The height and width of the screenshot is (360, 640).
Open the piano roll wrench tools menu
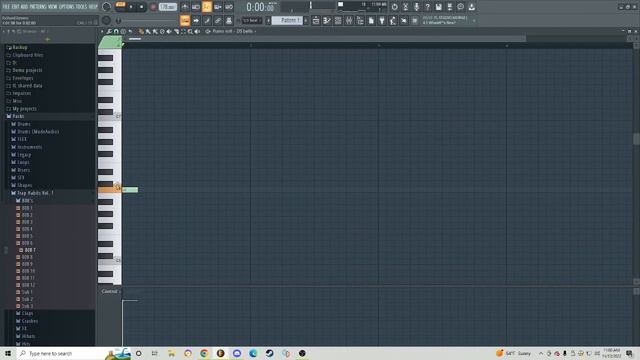(109, 31)
